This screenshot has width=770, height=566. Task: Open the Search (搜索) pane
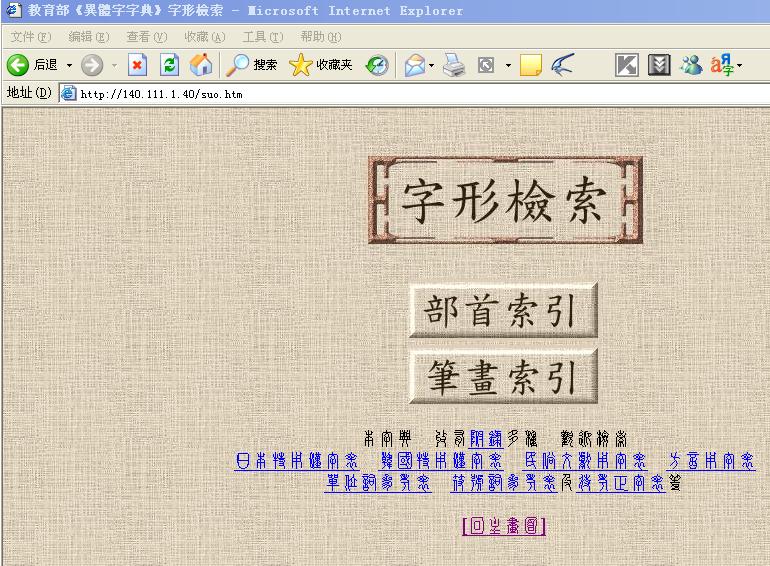252,65
